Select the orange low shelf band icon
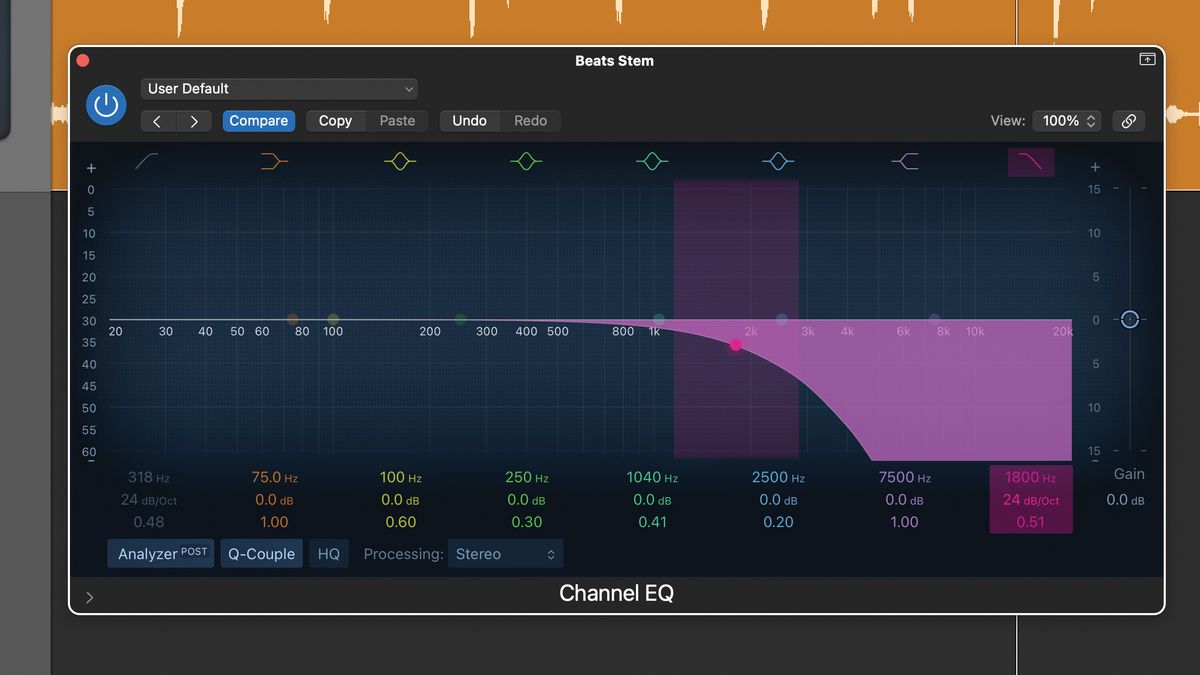This screenshot has height=675, width=1200. click(x=273, y=160)
